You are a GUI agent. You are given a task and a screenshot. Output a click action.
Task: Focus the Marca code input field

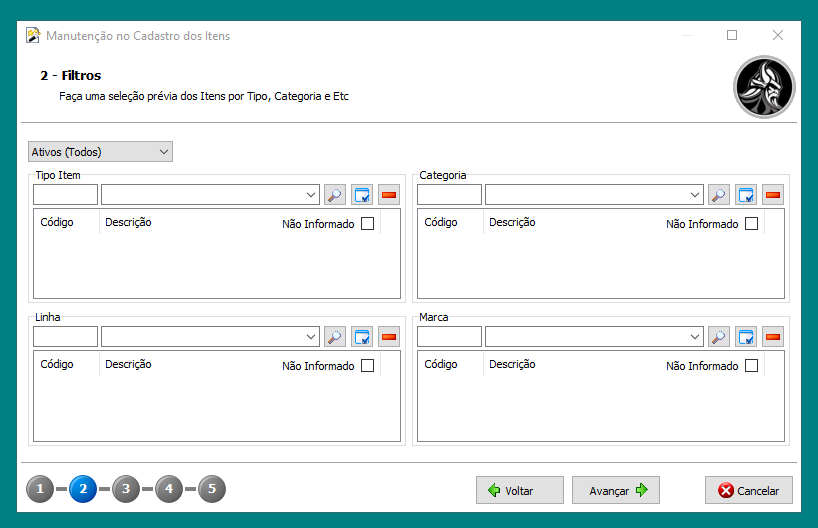tap(449, 337)
